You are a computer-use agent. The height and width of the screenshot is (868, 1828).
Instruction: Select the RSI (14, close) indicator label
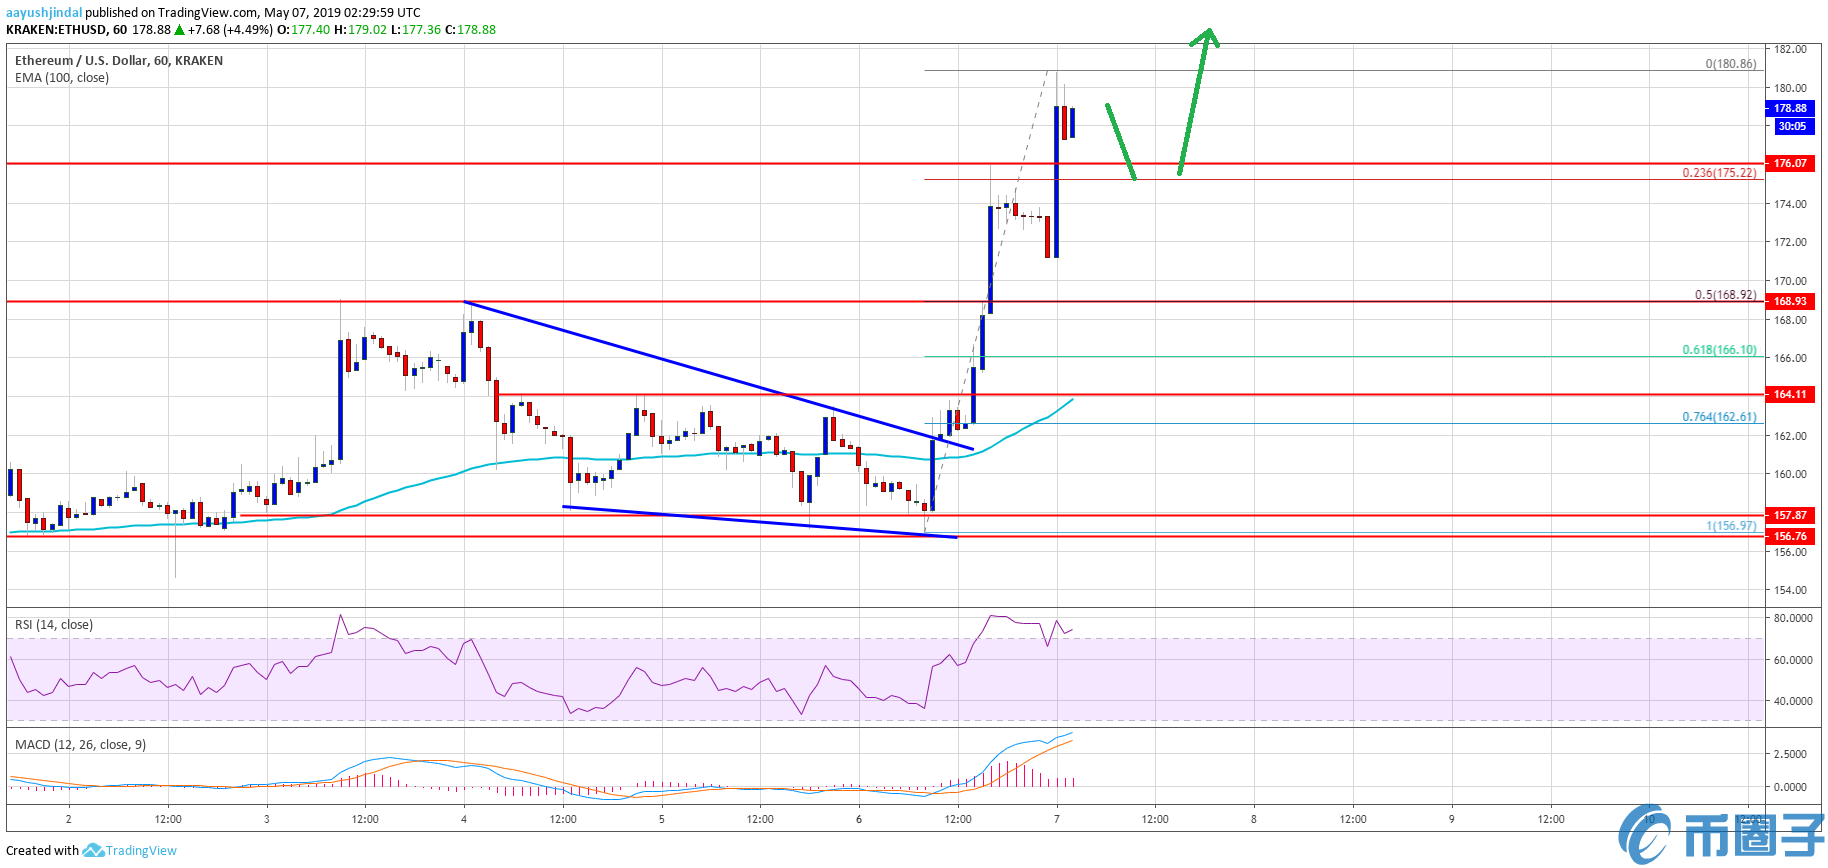(54, 624)
